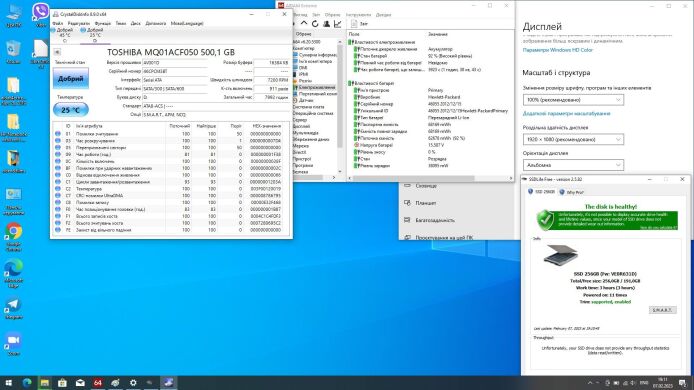Select the row 0C Кількість включень
The width and height of the screenshot is (694, 390).
tap(171, 161)
